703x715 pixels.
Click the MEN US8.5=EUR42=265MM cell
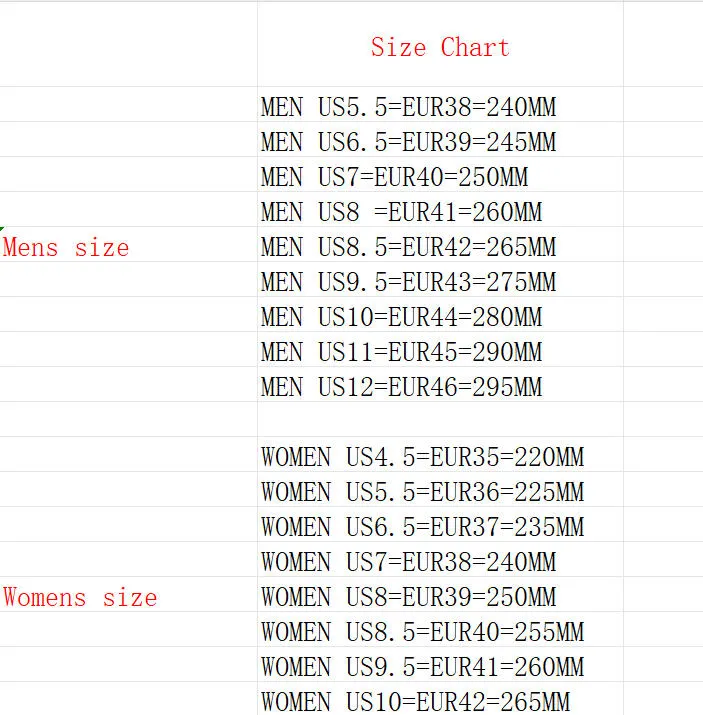coord(440,244)
